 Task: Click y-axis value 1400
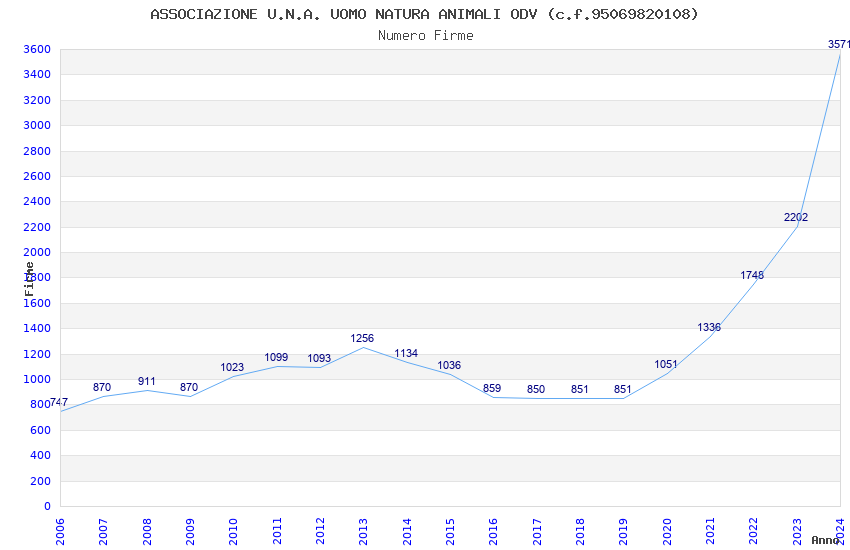[x=37, y=328]
